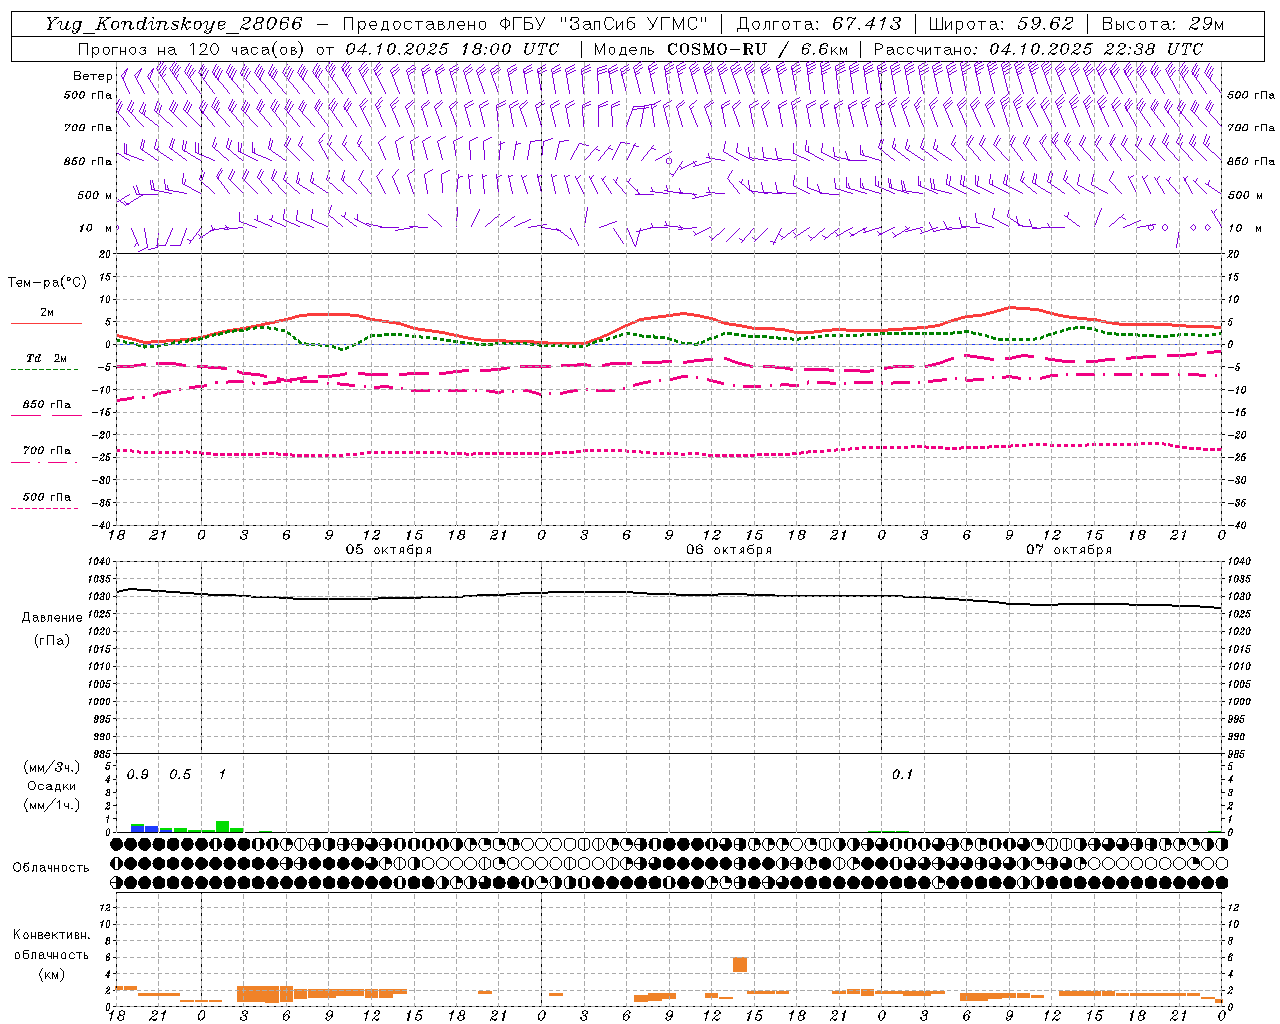
Task: Click the 10 м wind level label on left
Action: (97, 228)
